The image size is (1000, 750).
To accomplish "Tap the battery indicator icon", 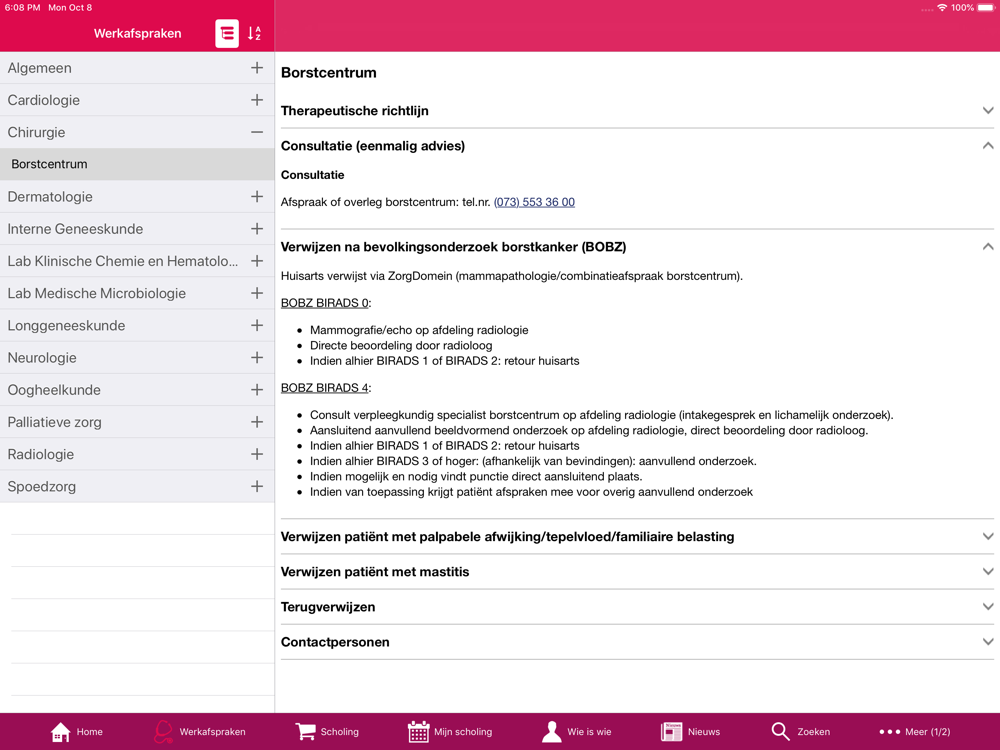I will (x=987, y=8).
